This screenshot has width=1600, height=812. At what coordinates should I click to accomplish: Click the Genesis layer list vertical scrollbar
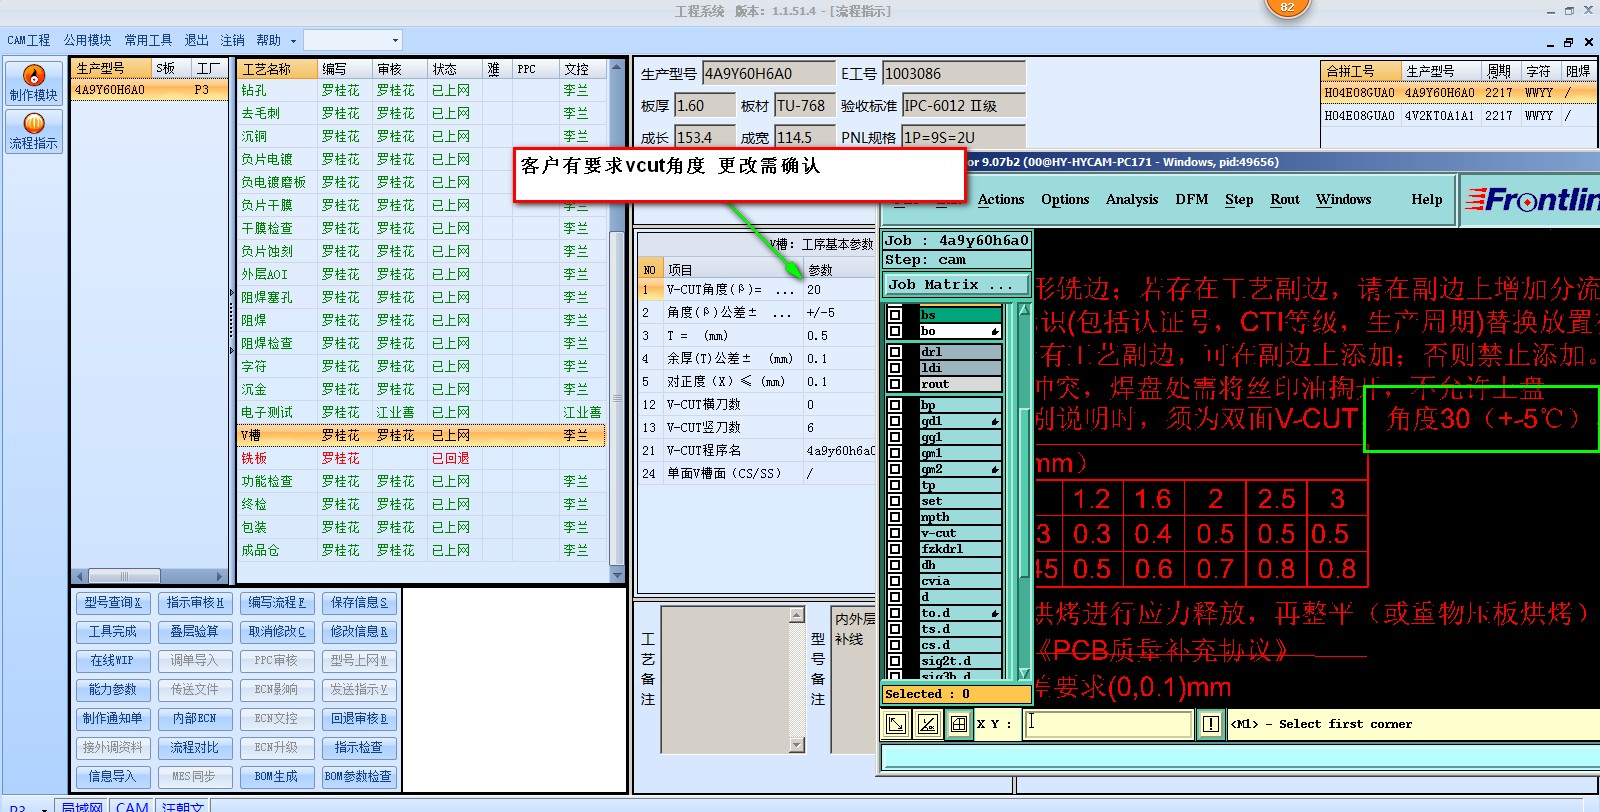1024,490
